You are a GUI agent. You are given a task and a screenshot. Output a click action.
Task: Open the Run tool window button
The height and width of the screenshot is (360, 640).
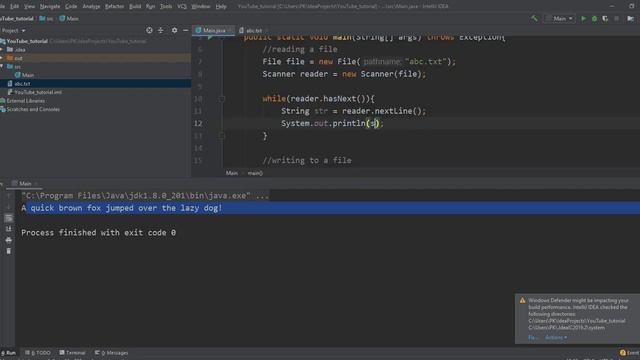pyautogui.click(x=8, y=353)
